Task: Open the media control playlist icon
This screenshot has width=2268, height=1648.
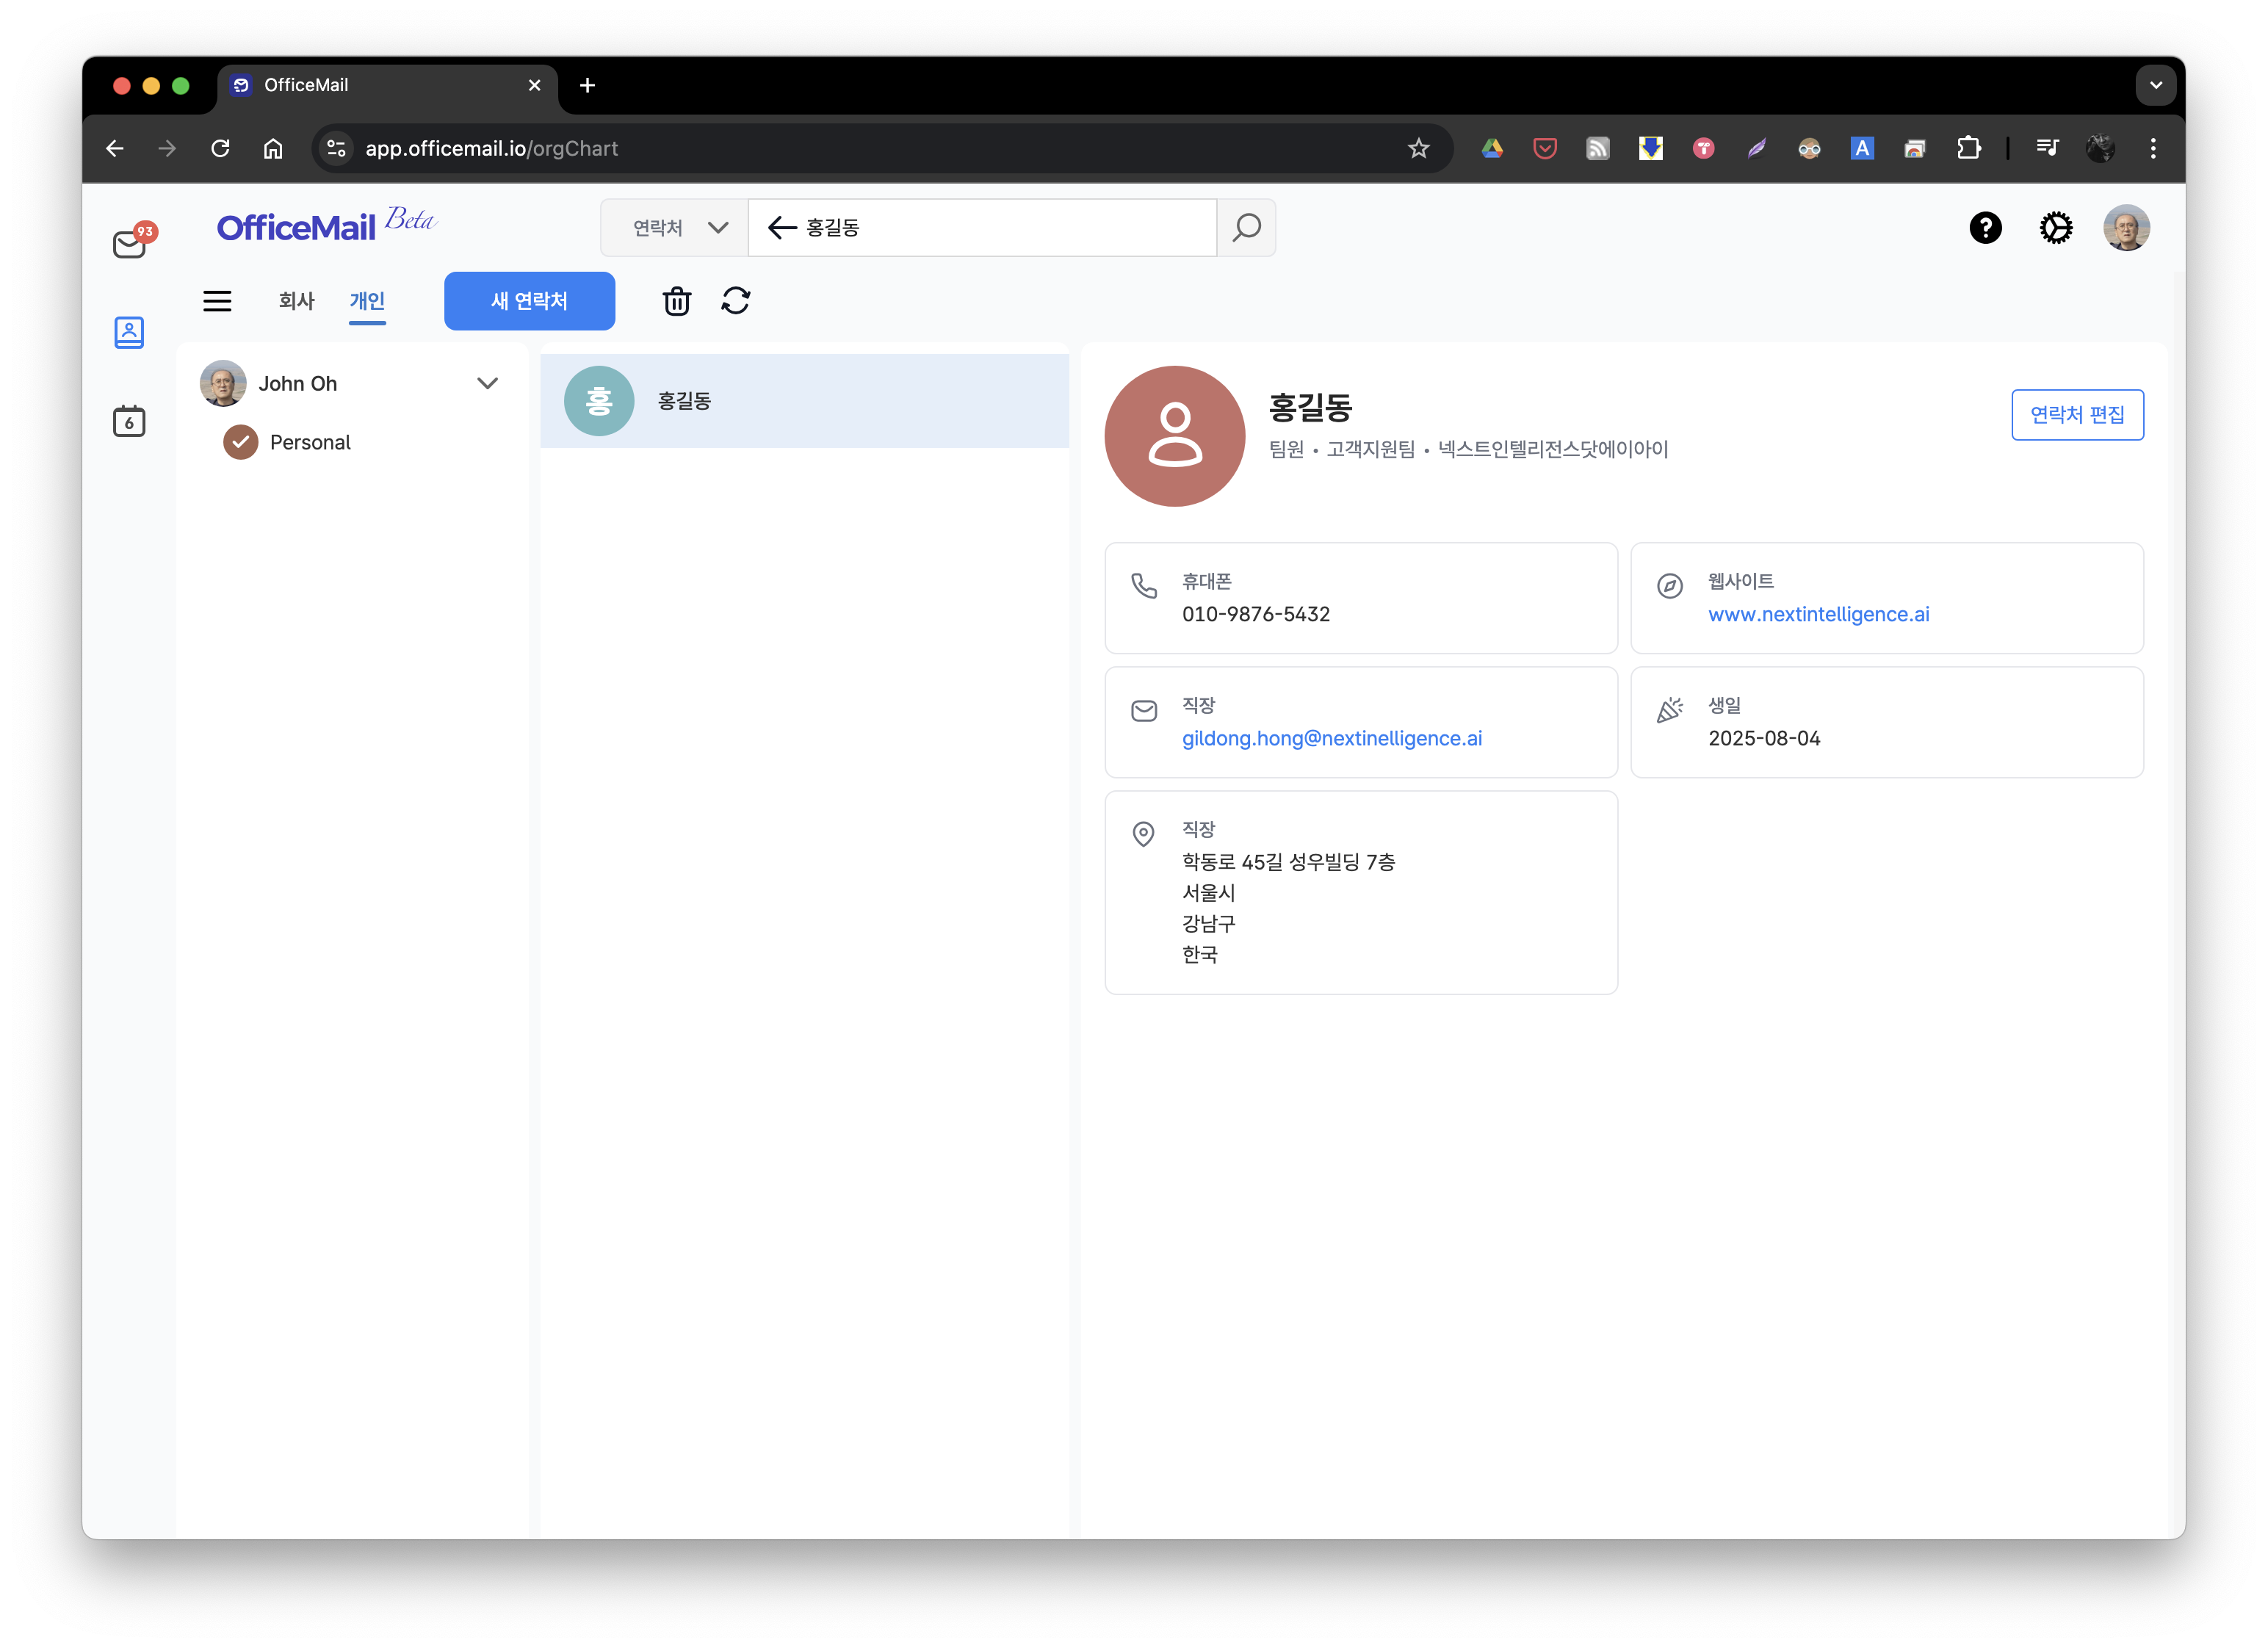Action: click(2047, 149)
